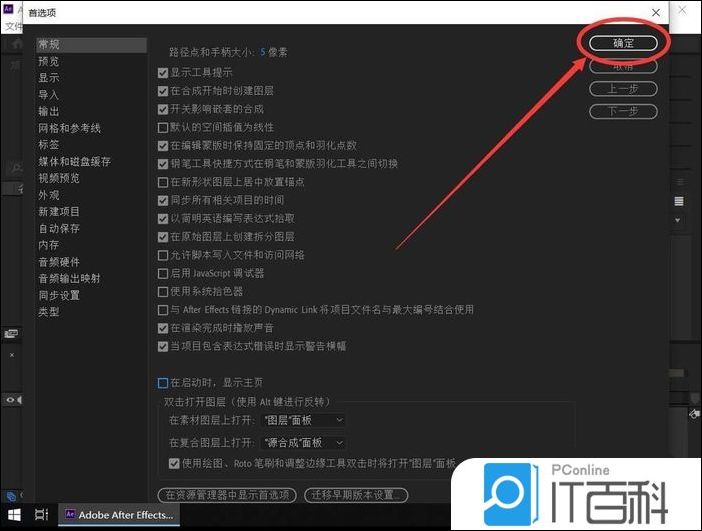Open the 媒体和磁盘缓存 preferences category
Screen dimensions: 702x531
tap(74, 162)
